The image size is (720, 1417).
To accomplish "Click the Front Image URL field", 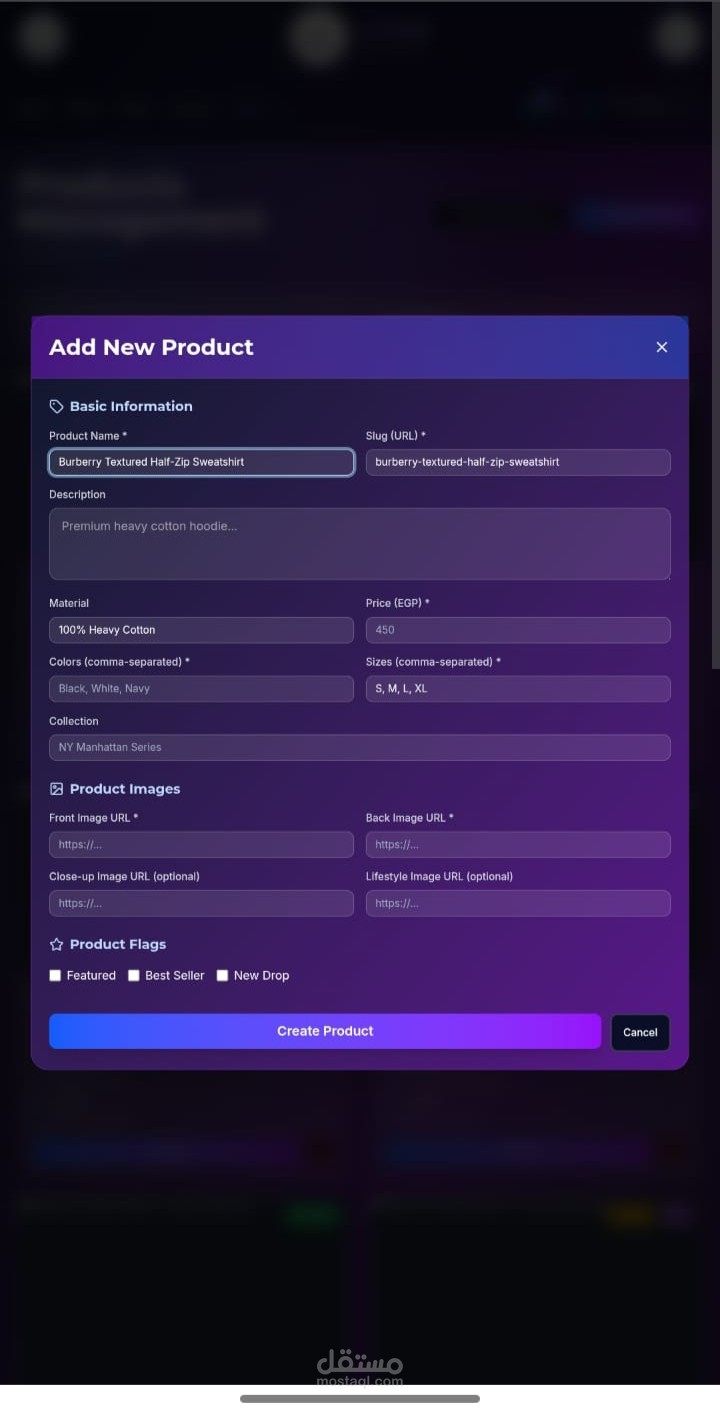I will coord(201,845).
